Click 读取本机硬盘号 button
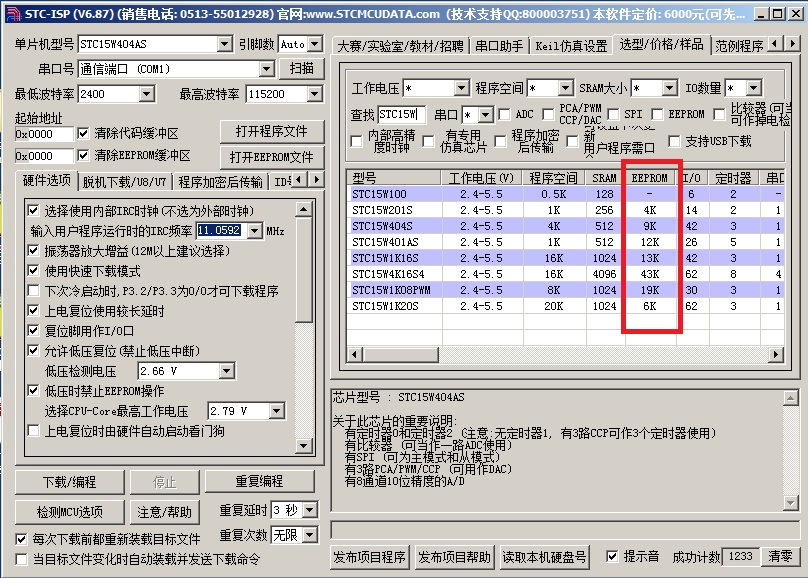808x578 pixels. tap(544, 557)
